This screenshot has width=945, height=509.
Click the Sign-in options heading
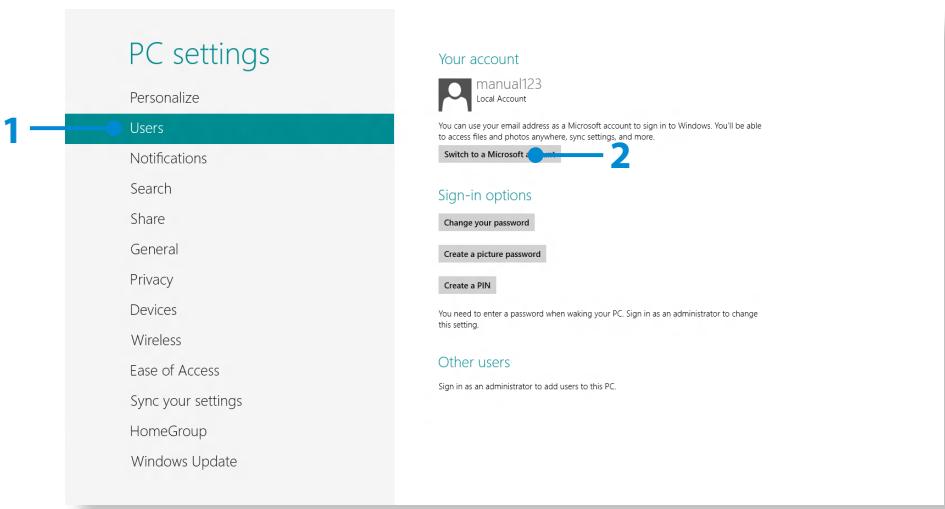click(x=485, y=195)
